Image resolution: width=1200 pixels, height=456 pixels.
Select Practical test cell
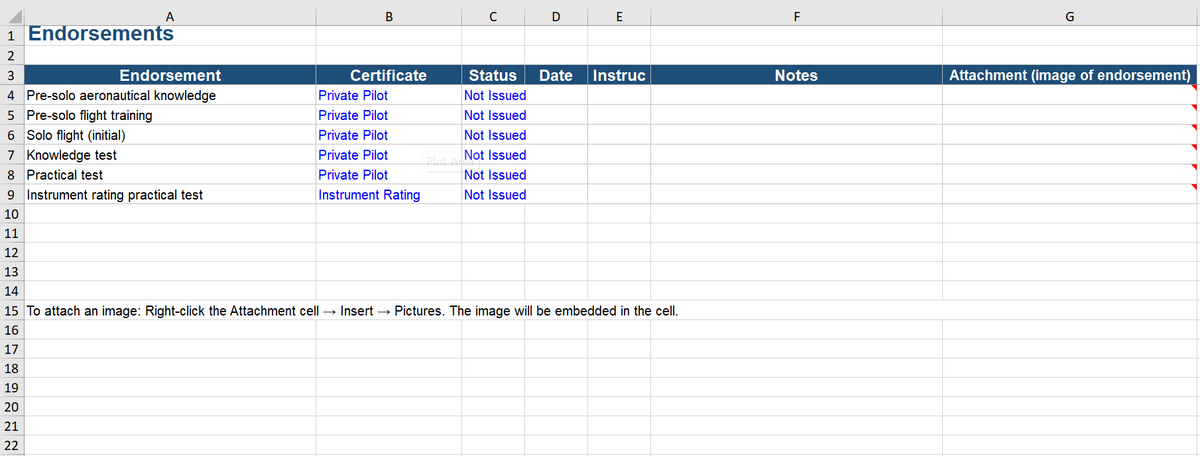coord(170,175)
